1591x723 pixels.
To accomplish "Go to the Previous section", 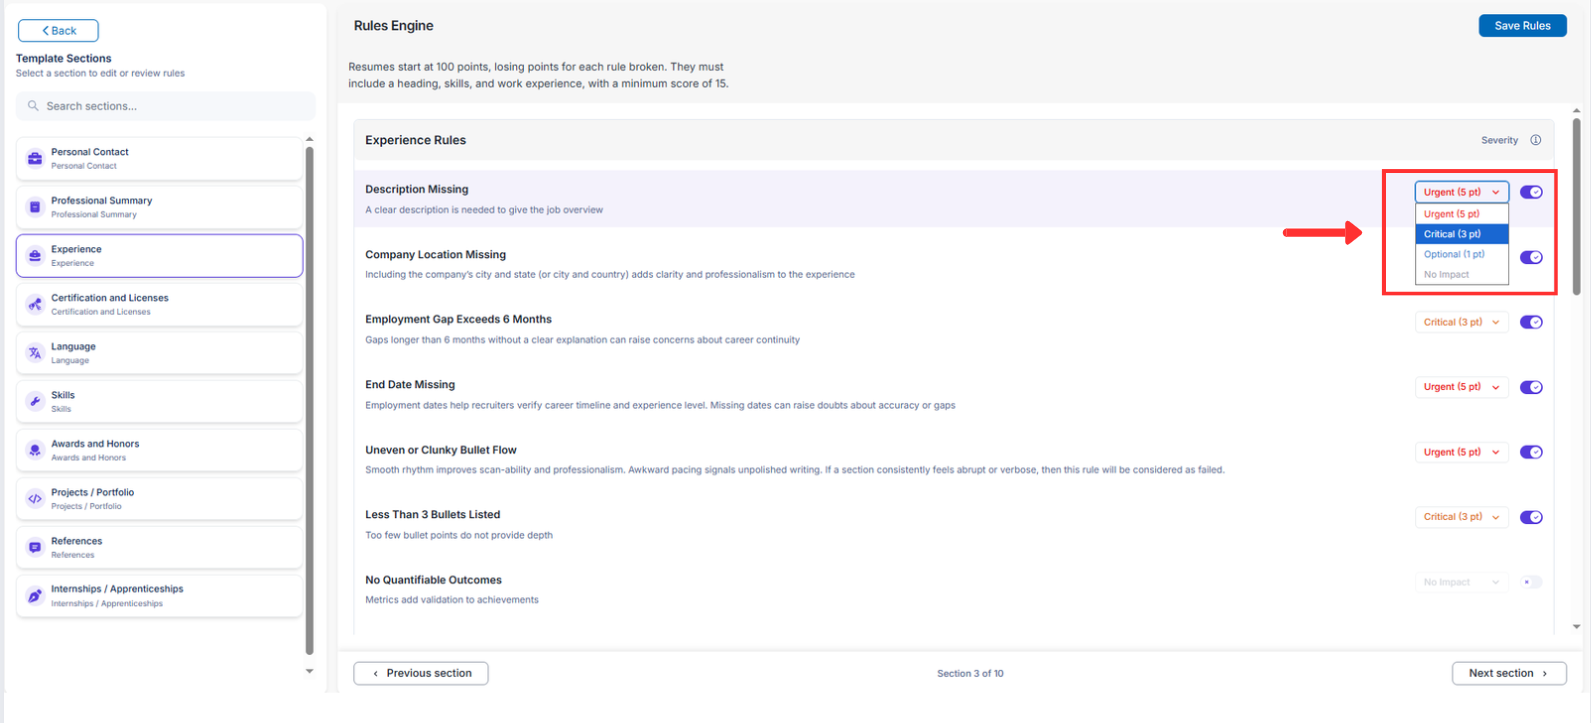I will tap(421, 673).
